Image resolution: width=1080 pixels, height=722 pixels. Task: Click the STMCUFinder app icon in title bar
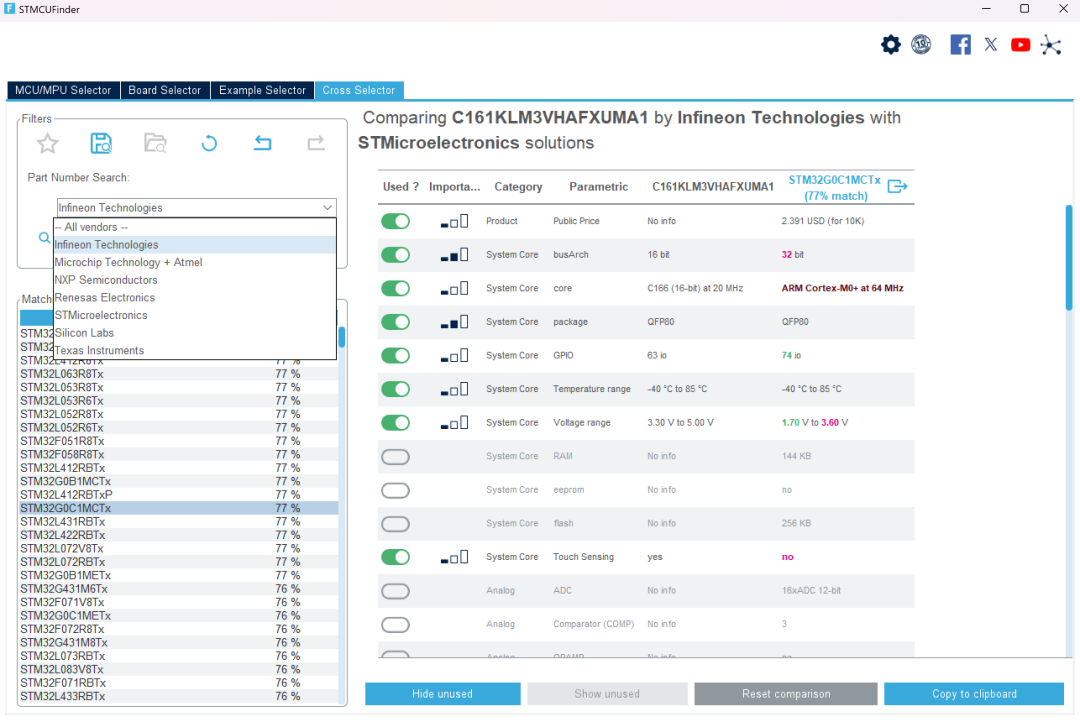(10, 9)
